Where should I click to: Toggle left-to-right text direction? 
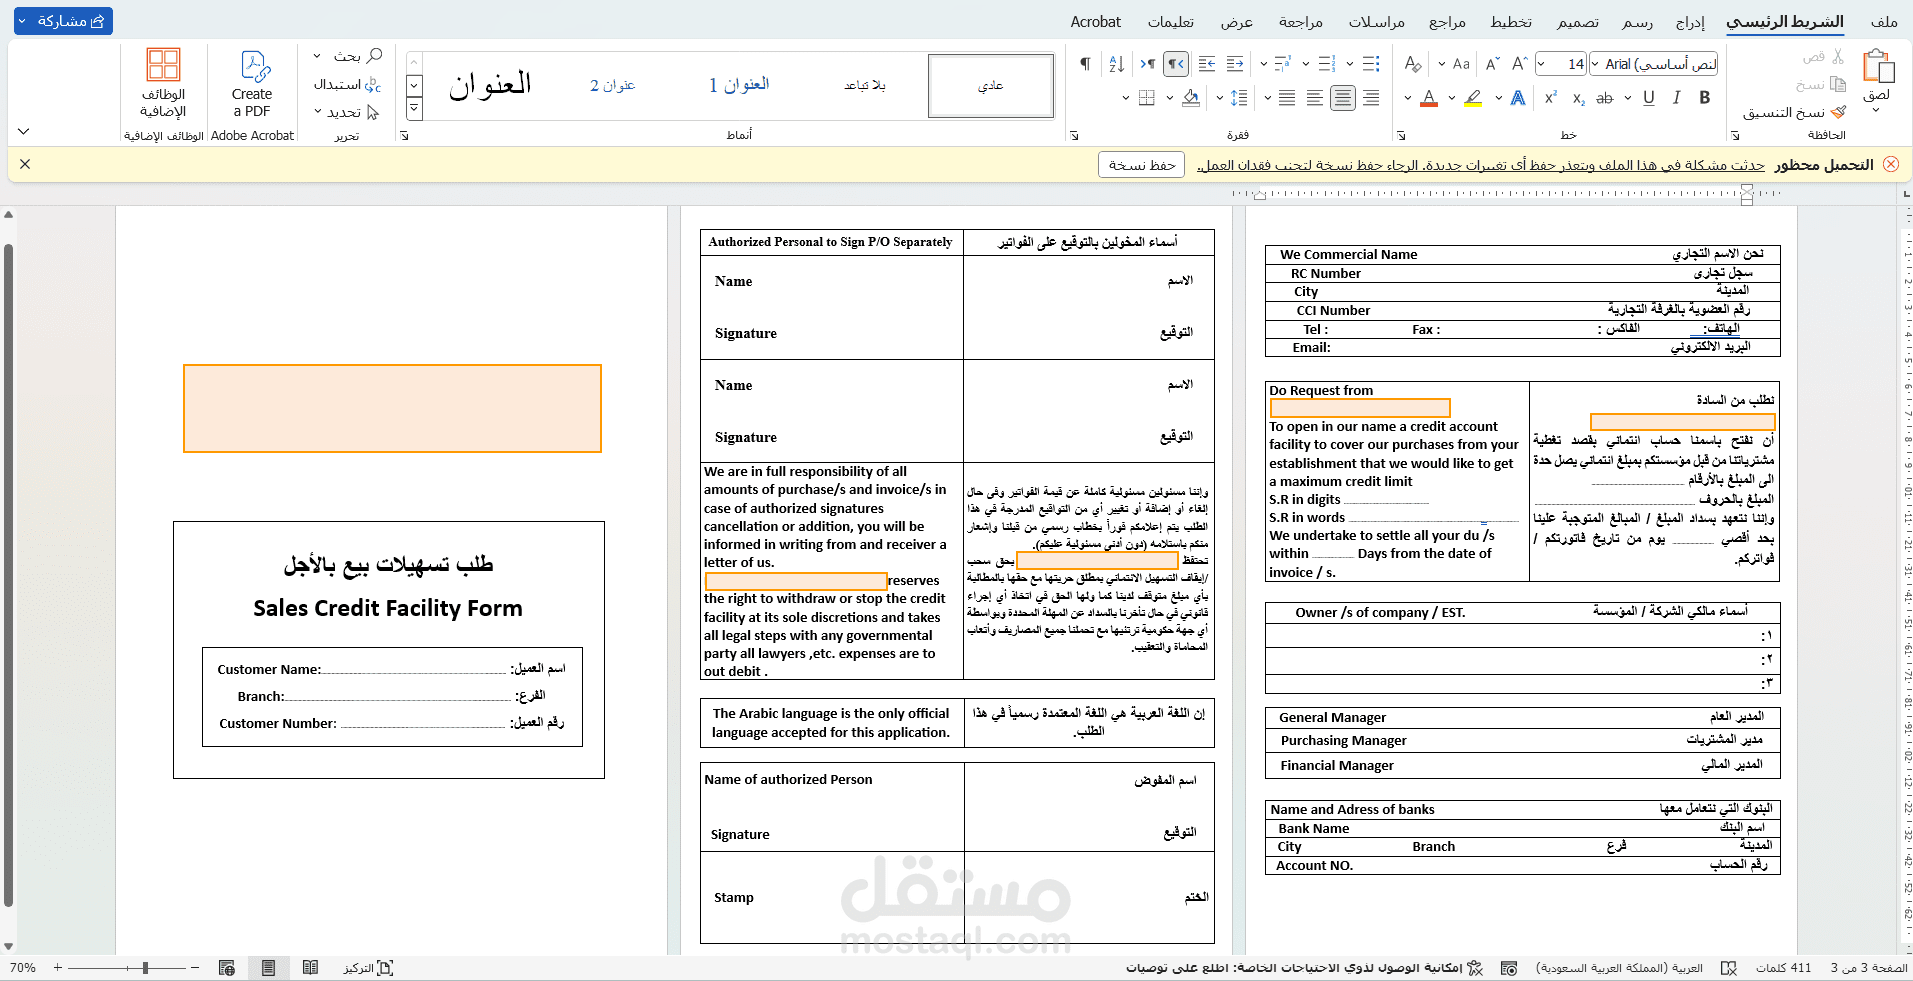pyautogui.click(x=1147, y=64)
